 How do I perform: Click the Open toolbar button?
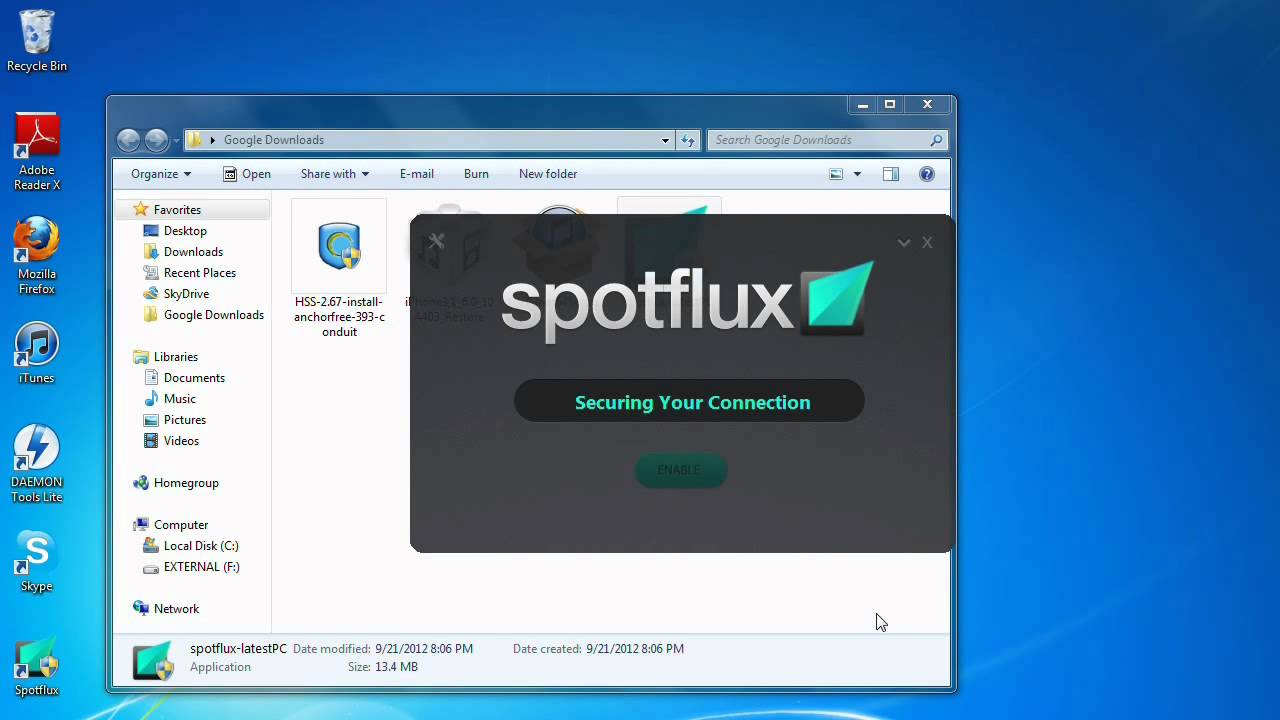[x=247, y=174]
